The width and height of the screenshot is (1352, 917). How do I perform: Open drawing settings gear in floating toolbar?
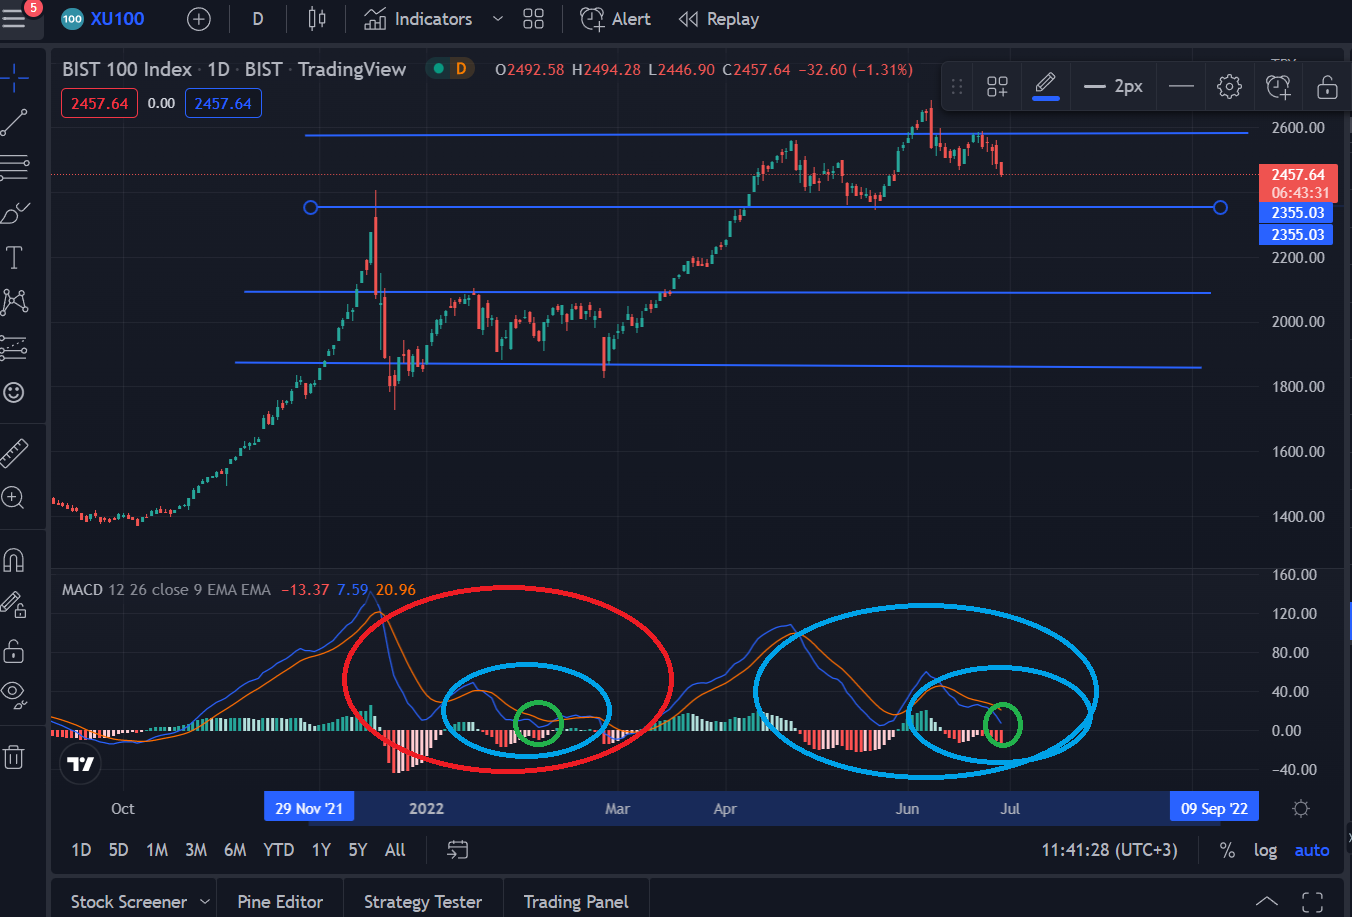[1229, 87]
